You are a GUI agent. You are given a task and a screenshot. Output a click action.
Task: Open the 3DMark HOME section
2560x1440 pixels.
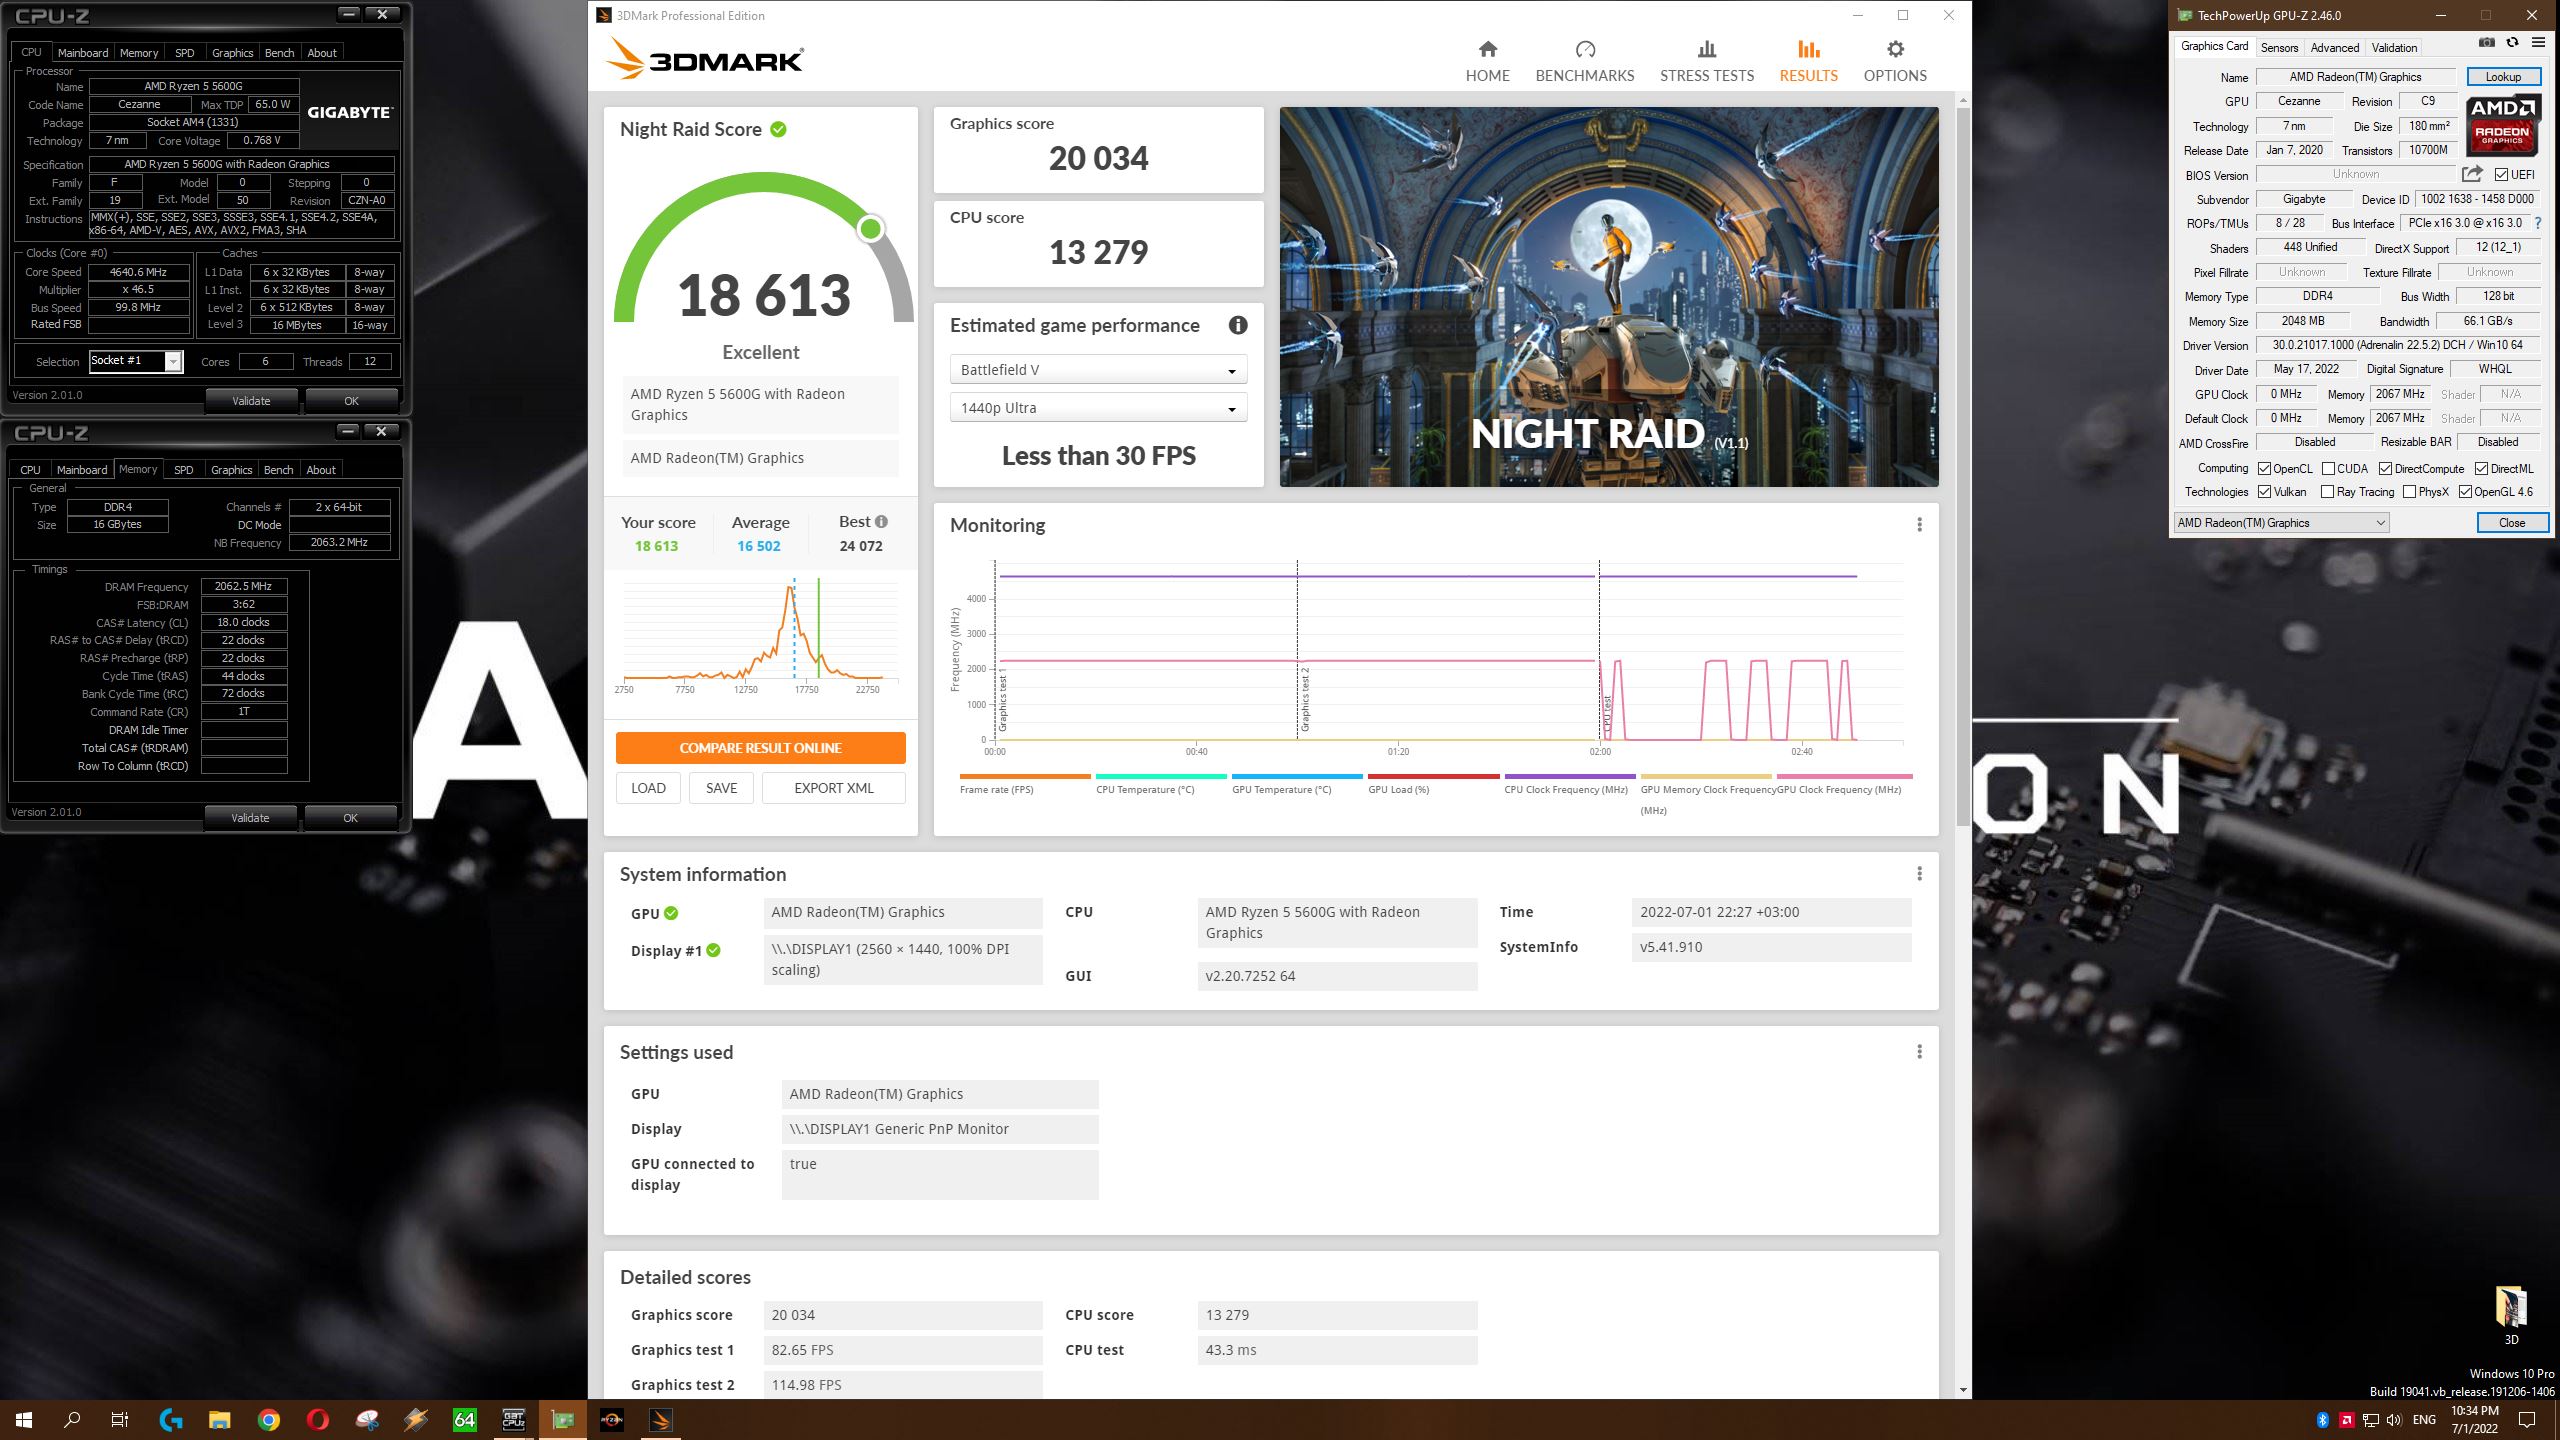pos(1487,61)
